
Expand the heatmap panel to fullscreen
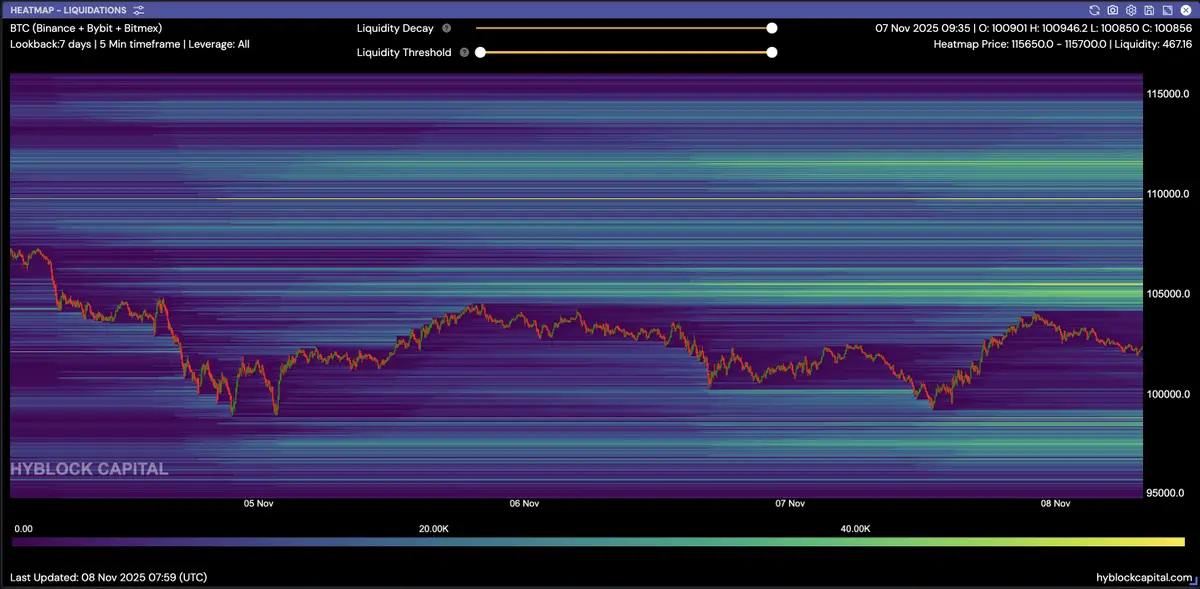click(1167, 10)
